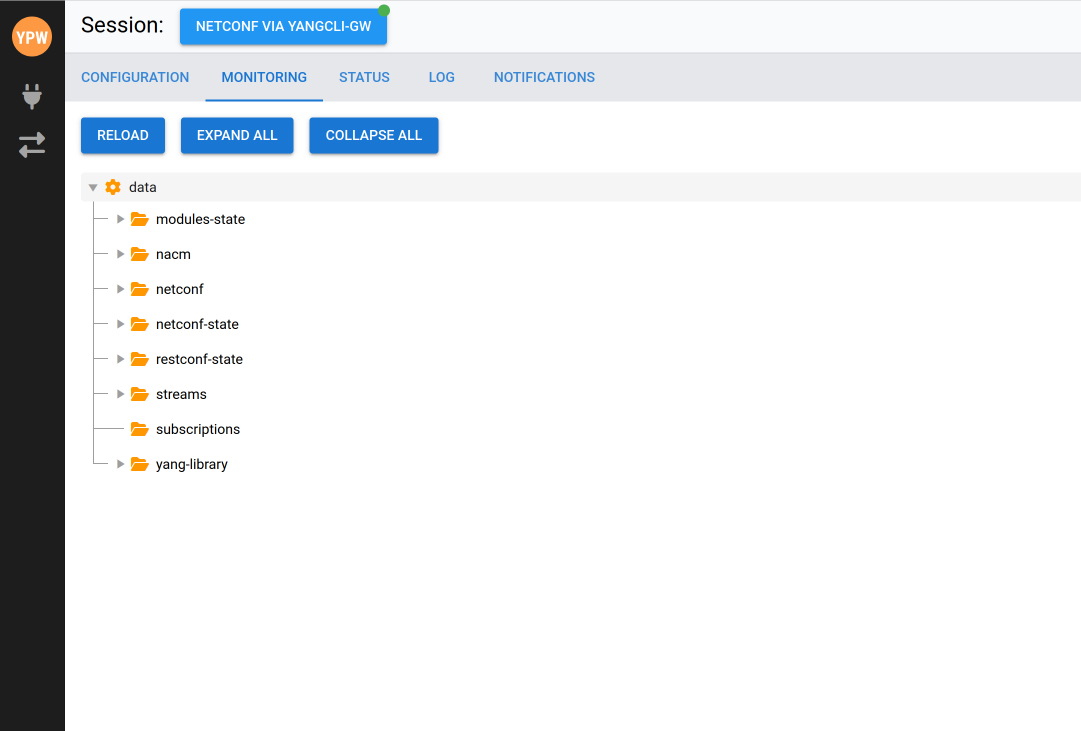Image resolution: width=1081 pixels, height=731 pixels.
Task: Select the NETCONF VIA YANGCLI-GW session button
Action: [283, 27]
